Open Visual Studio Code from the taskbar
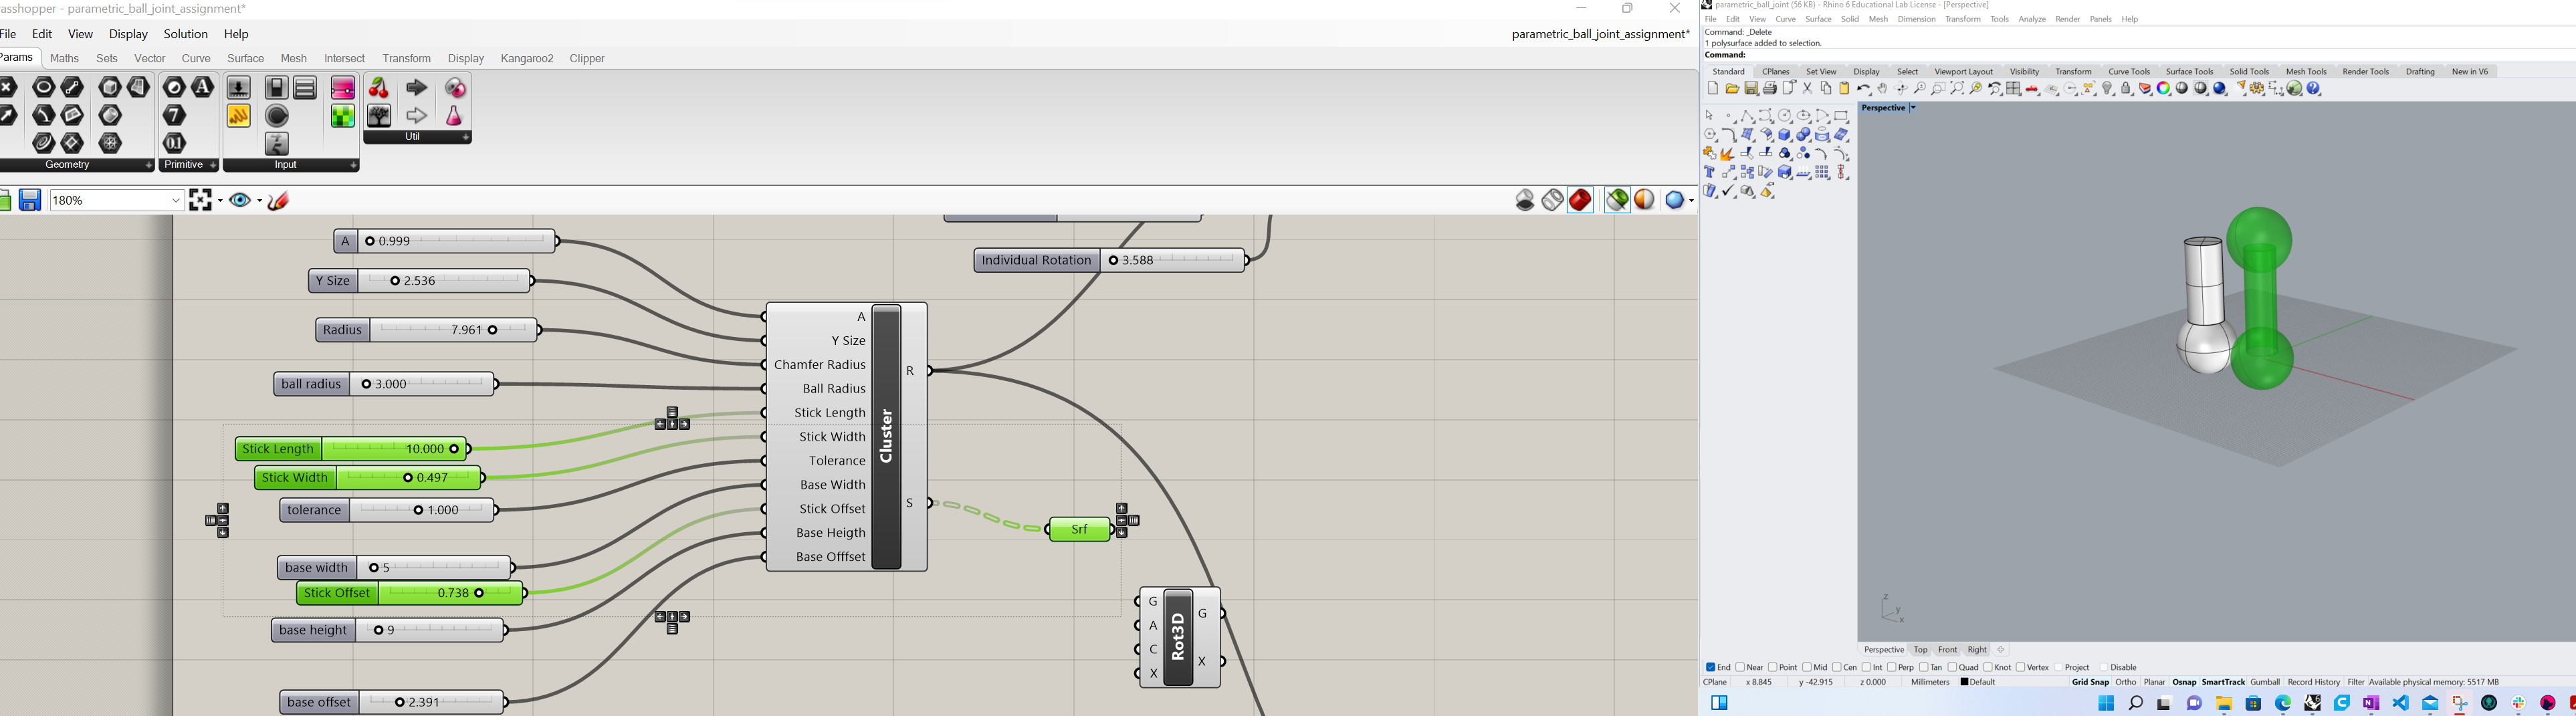Image resolution: width=2576 pixels, height=716 pixels. [2401, 703]
